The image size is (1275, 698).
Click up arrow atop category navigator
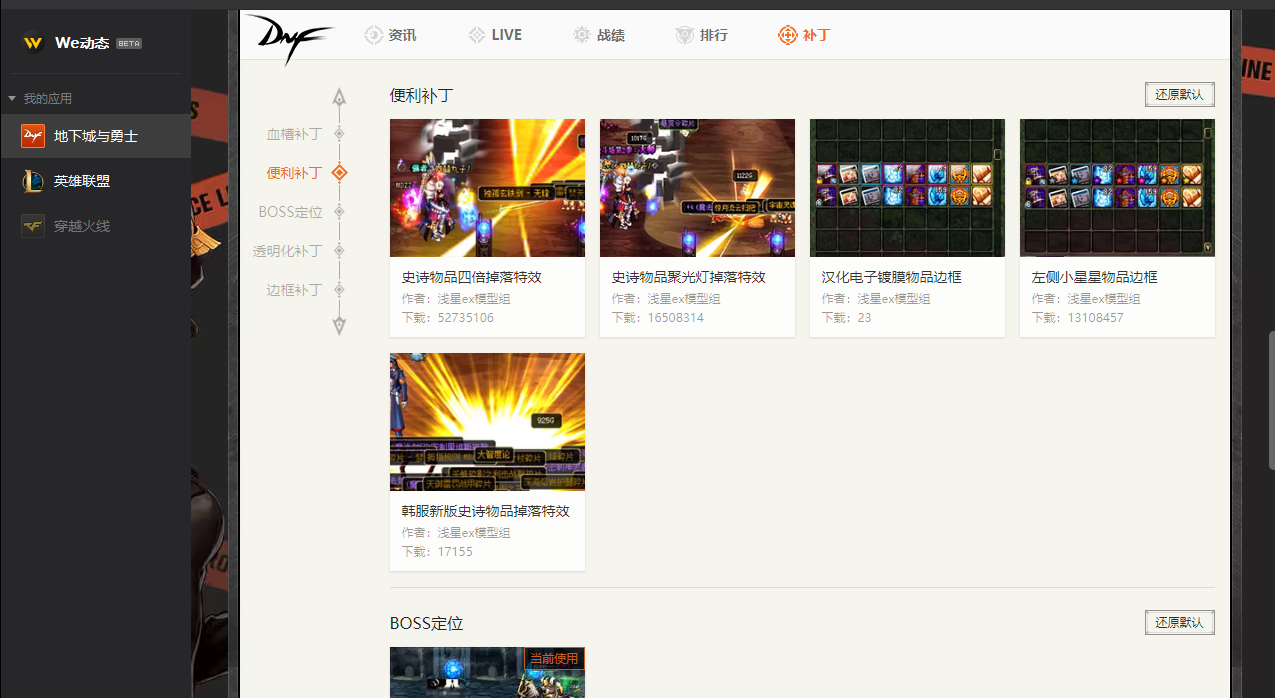pyautogui.click(x=339, y=97)
